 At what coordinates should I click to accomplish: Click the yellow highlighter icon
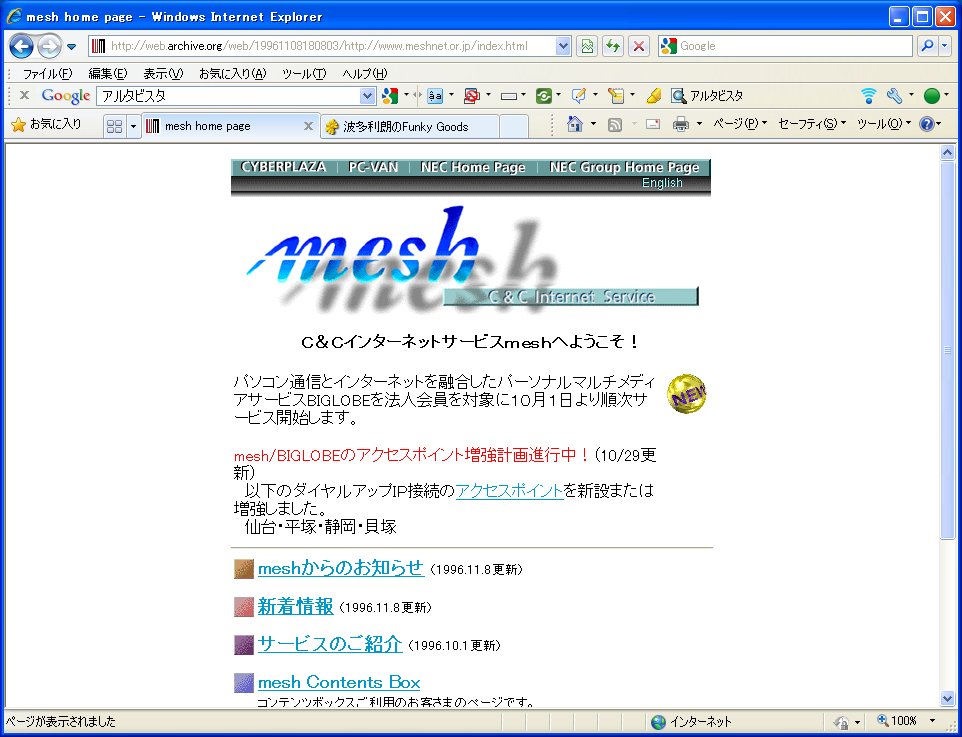click(653, 96)
